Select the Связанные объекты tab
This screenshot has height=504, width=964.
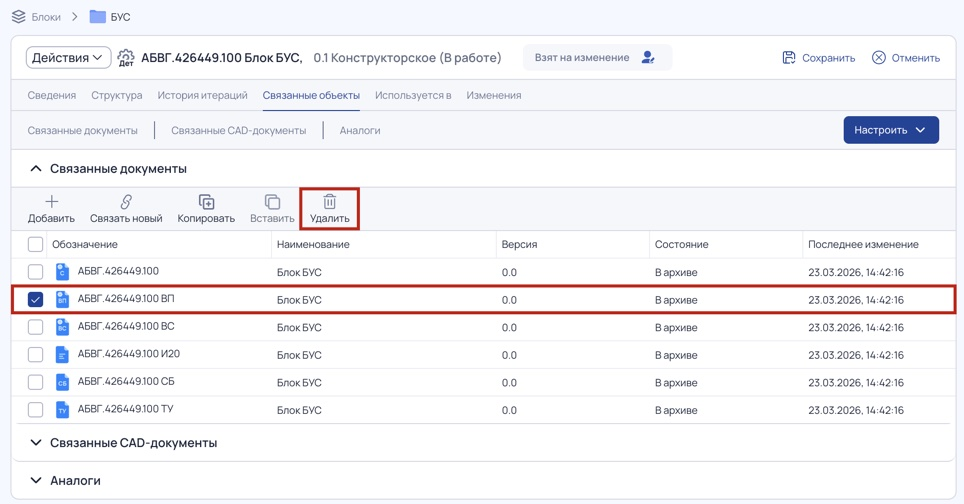tap(311, 95)
